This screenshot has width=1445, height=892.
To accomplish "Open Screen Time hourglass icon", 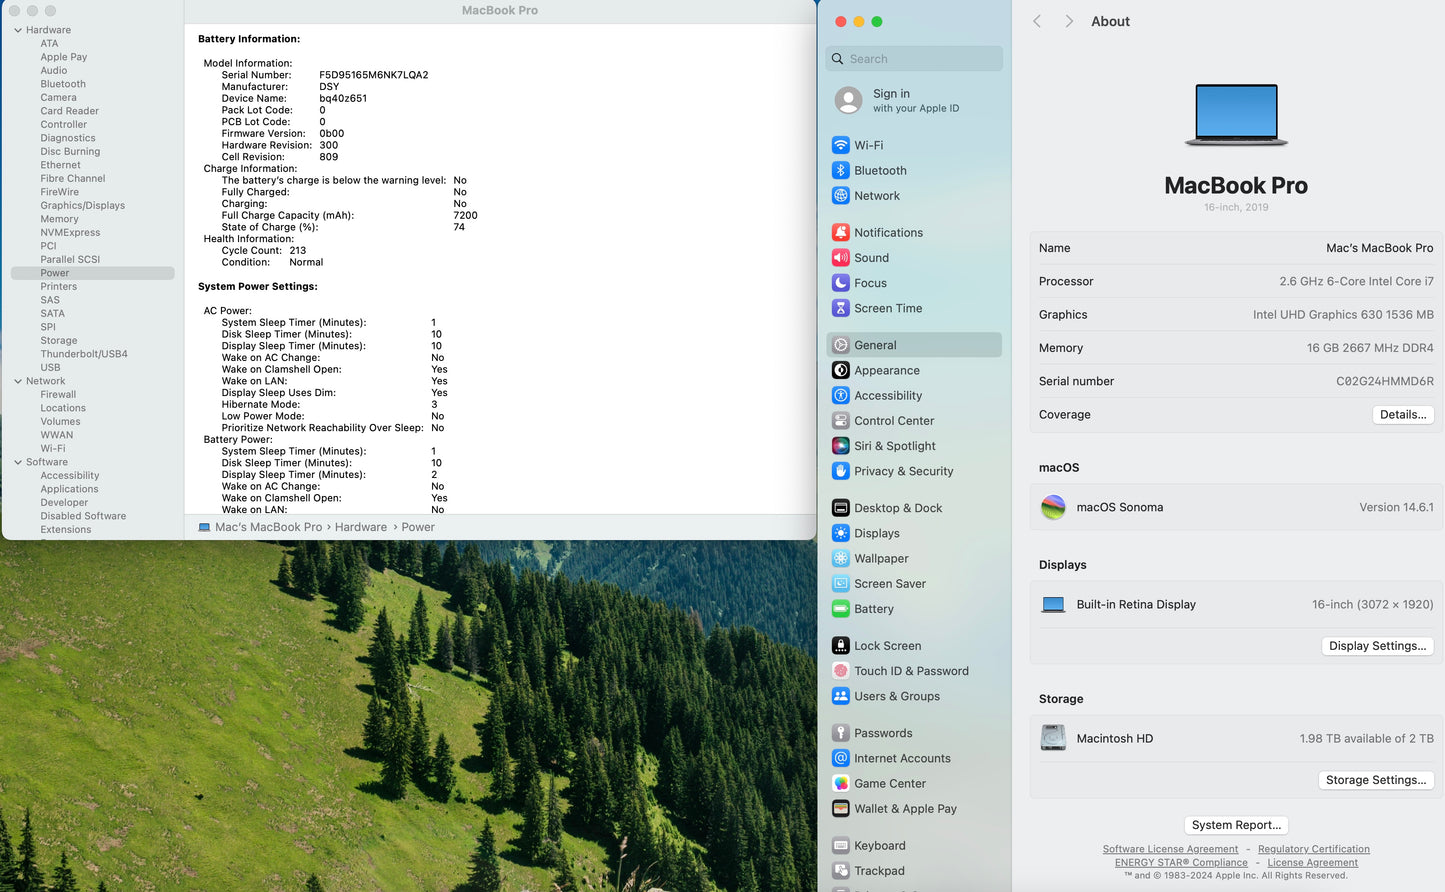I will 841,308.
